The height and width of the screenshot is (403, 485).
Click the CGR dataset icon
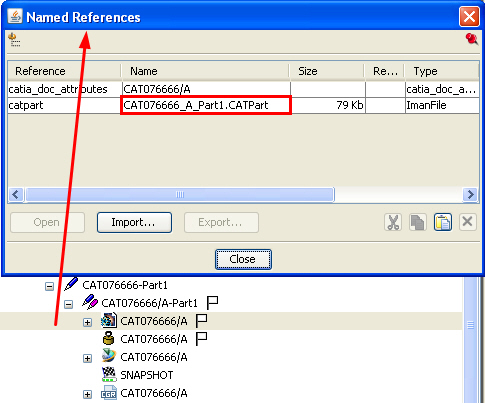pyautogui.click(x=109, y=393)
